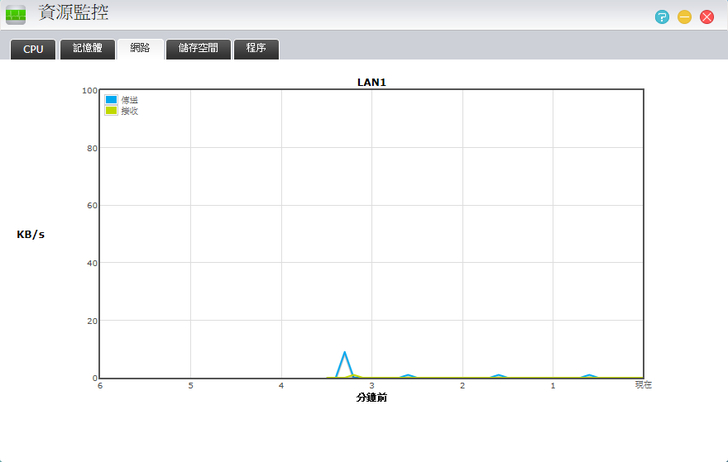Open the CPU tab
This screenshot has width=728, height=462.
[x=33, y=49]
